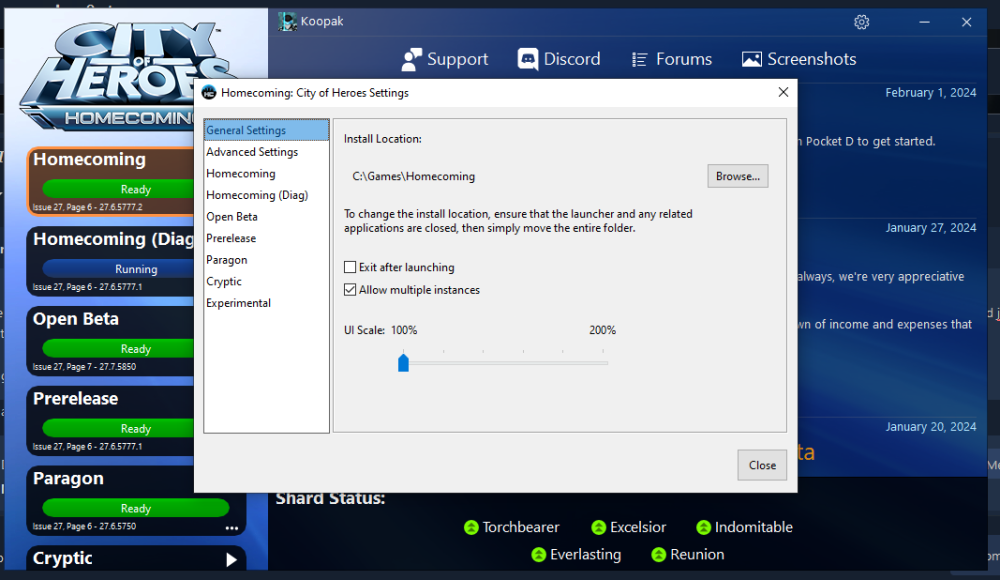Viewport: 1000px width, 580px height.
Task: Open the Screenshots picture icon
Action: coord(752,60)
